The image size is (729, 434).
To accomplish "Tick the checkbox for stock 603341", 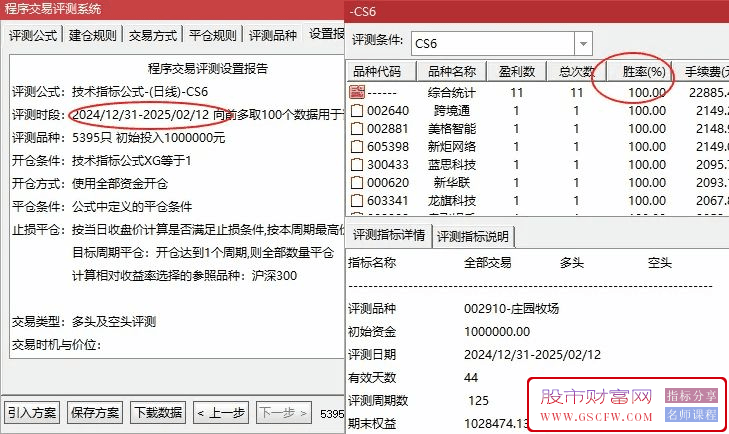I will coord(357,201).
